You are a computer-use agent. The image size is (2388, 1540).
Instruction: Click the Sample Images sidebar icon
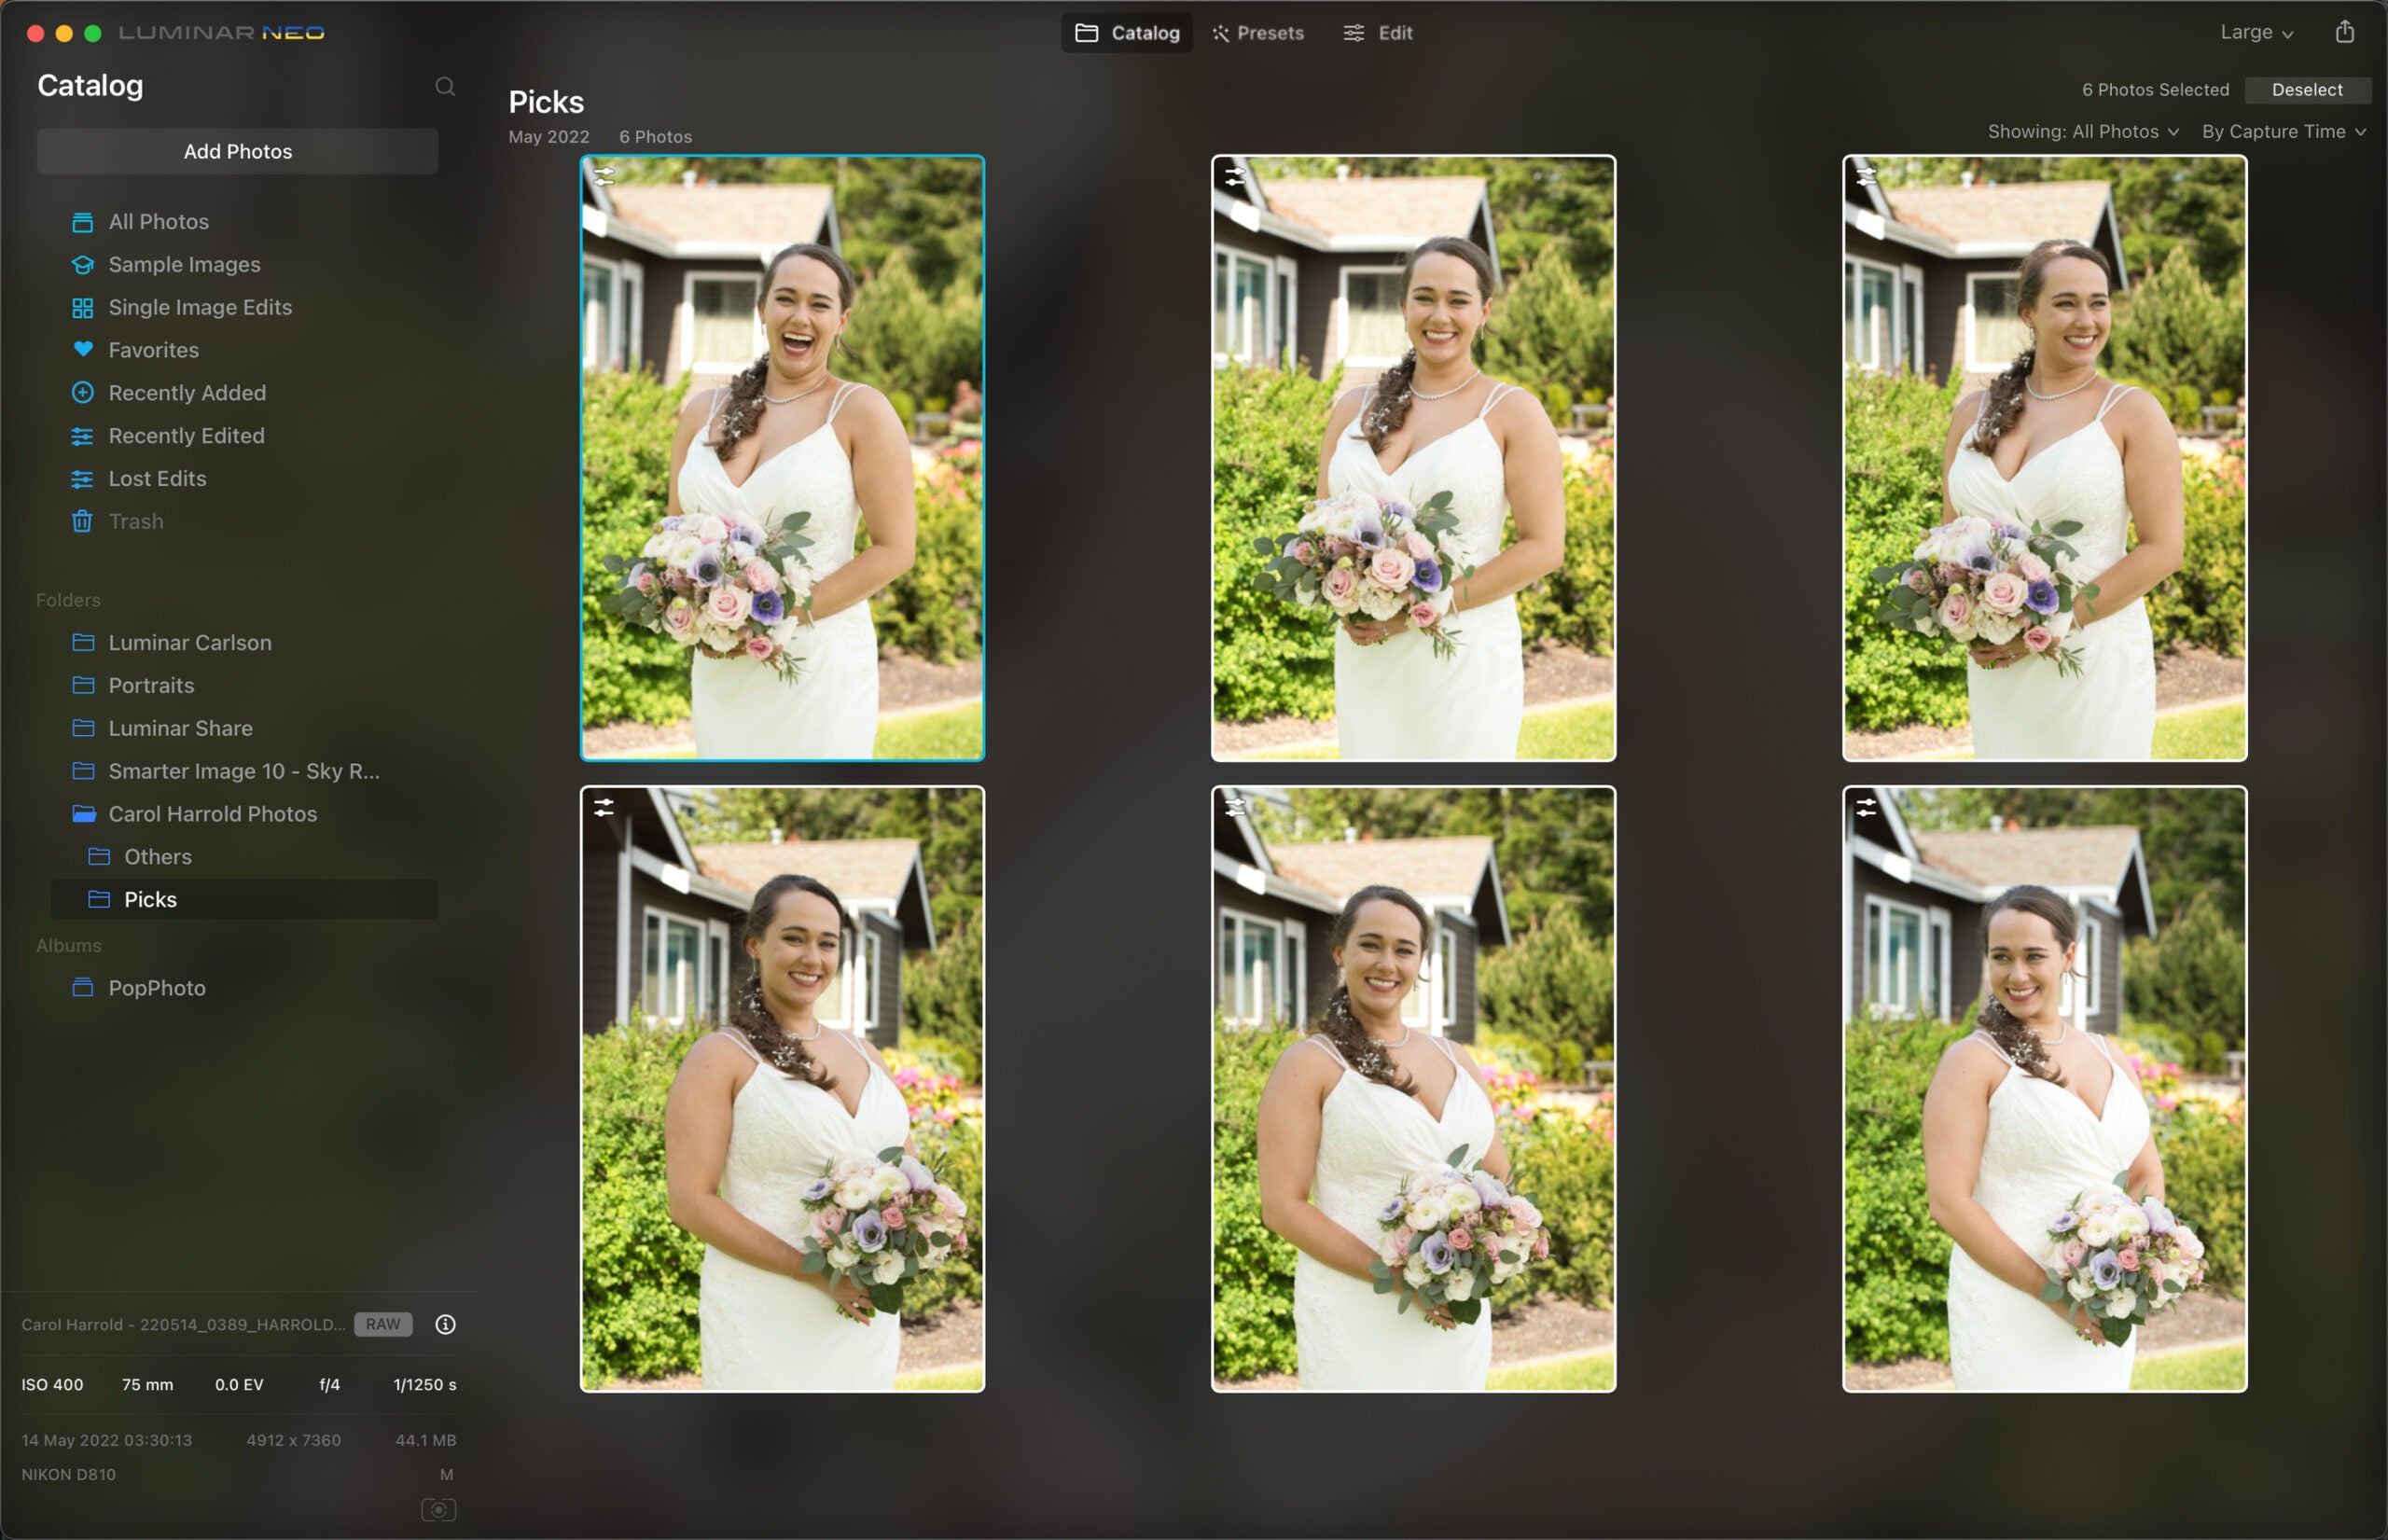84,265
